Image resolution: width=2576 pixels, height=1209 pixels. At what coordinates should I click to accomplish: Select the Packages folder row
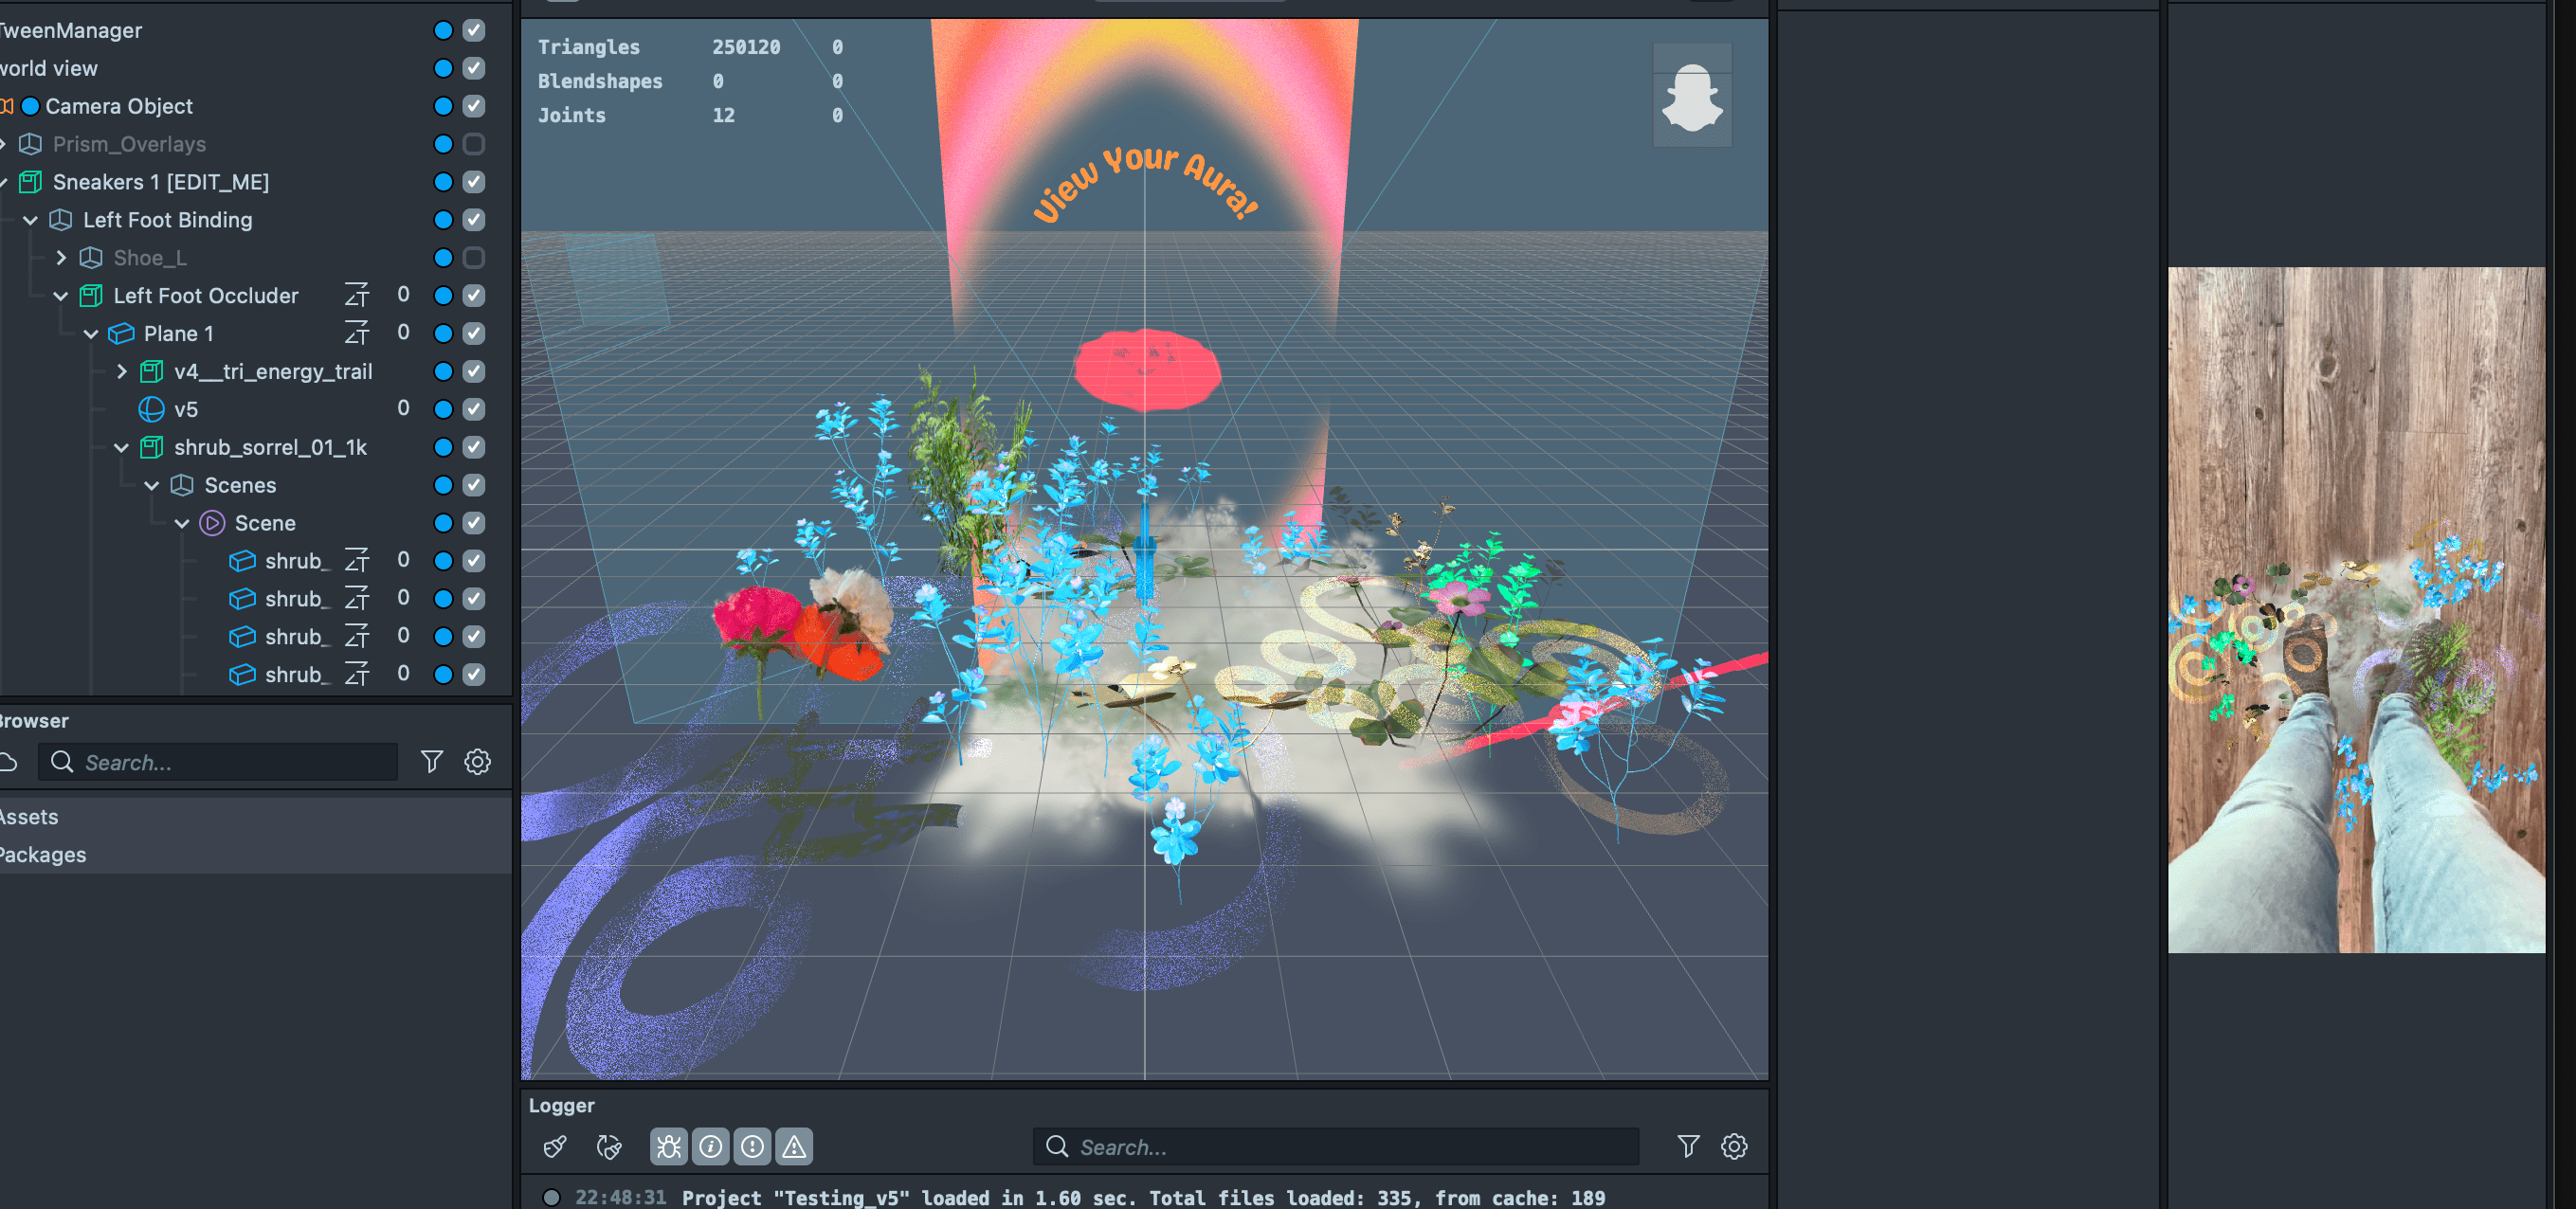pyautogui.click(x=44, y=855)
